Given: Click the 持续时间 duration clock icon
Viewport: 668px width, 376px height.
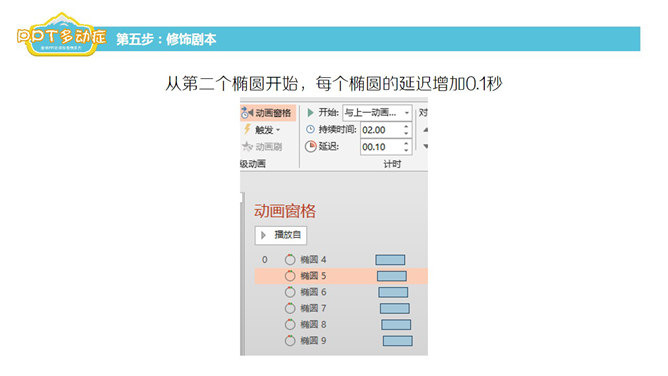Looking at the screenshot, I should pyautogui.click(x=311, y=129).
